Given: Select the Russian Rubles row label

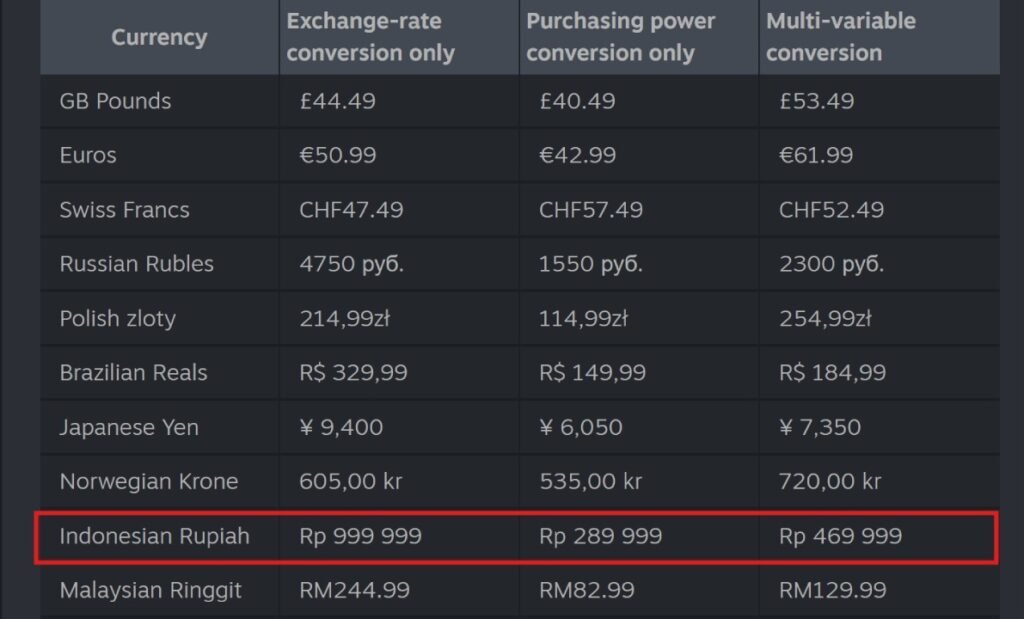Looking at the screenshot, I should point(136,264).
